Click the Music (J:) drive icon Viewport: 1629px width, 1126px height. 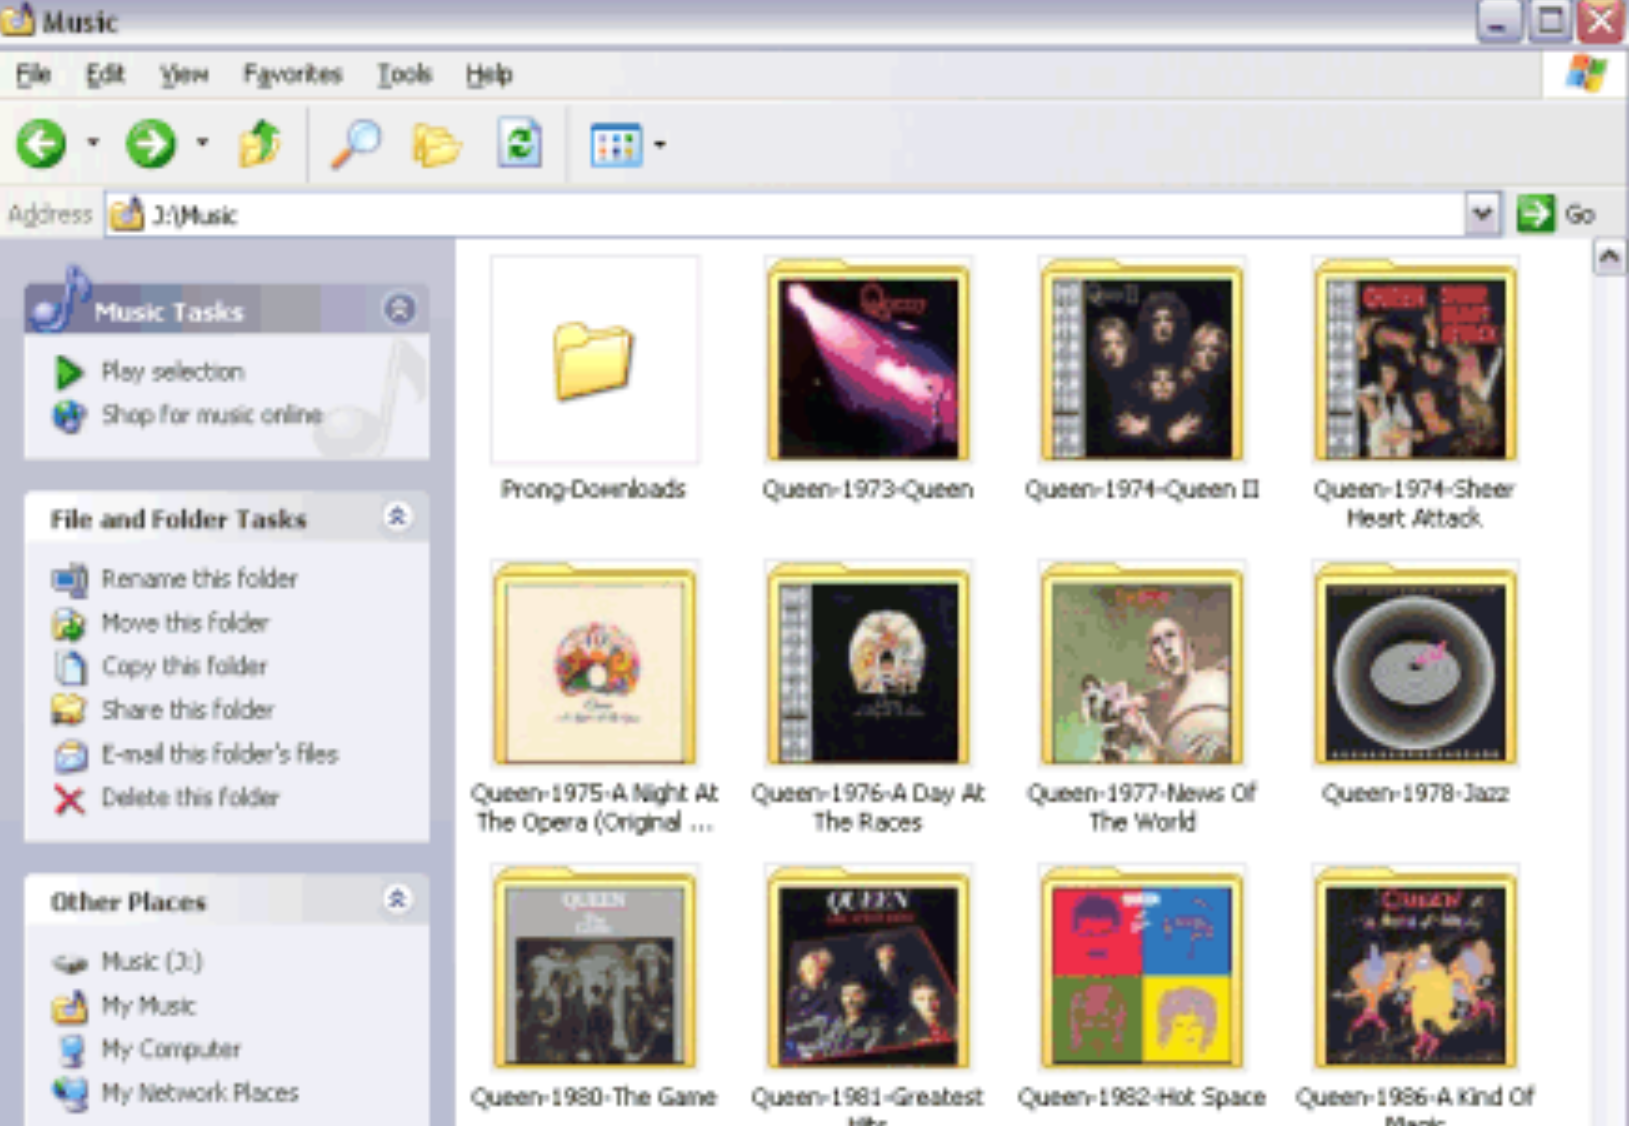70,963
